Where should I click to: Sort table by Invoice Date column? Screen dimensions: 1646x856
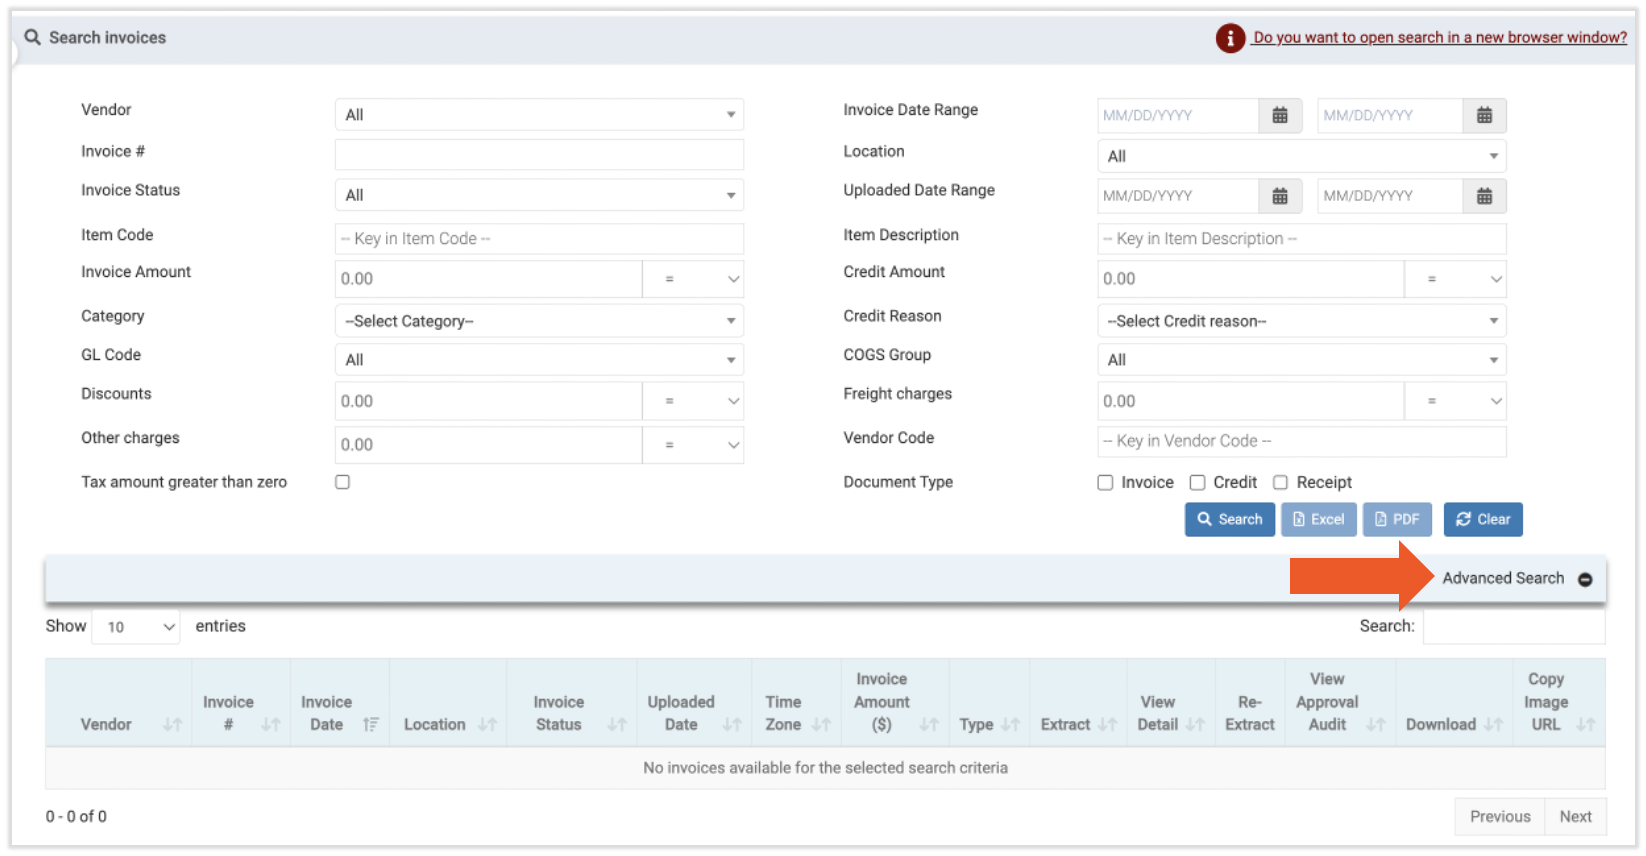(370, 724)
